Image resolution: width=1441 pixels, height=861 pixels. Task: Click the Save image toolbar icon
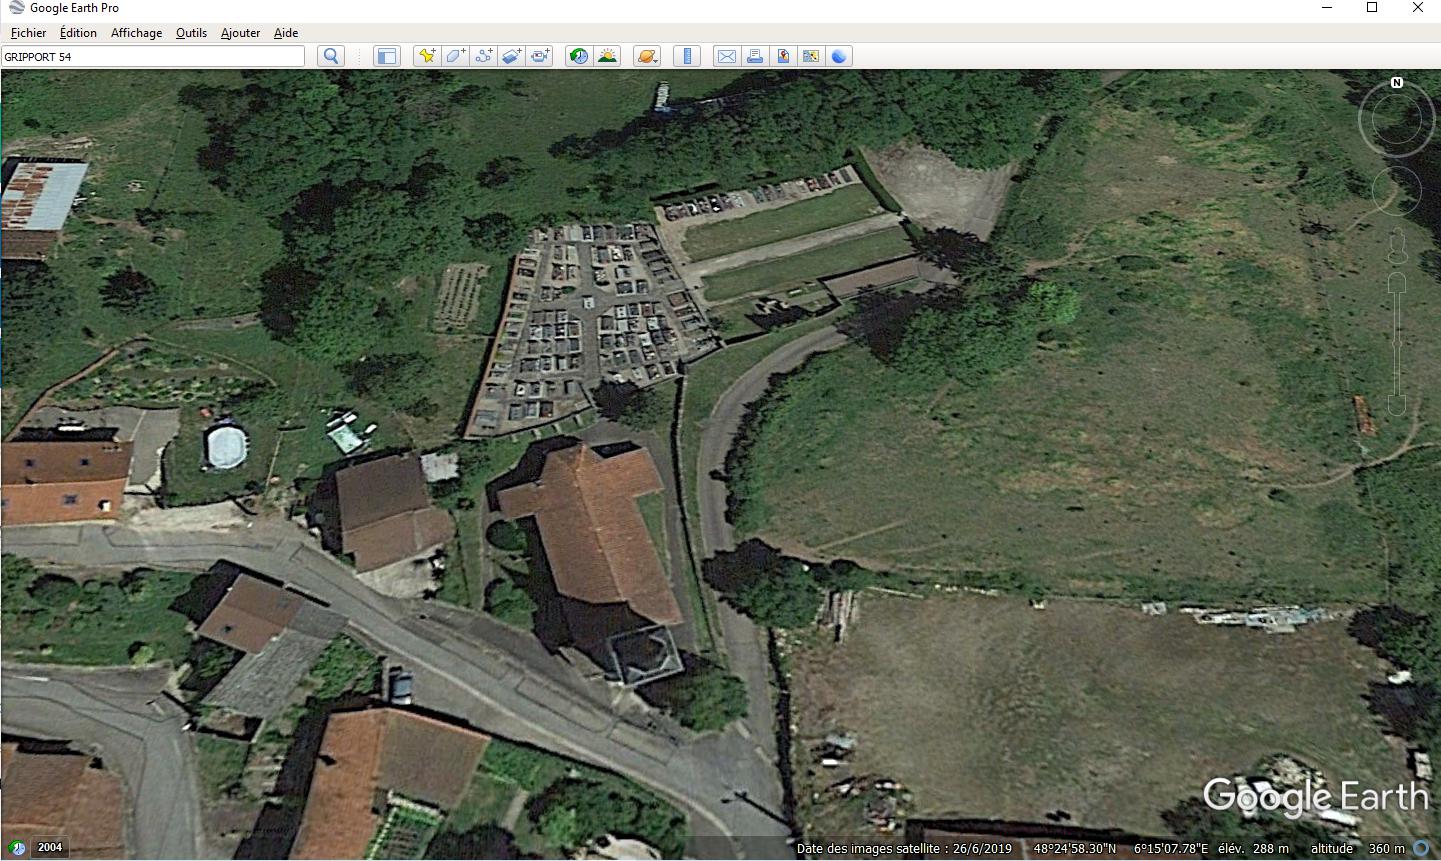tap(783, 56)
